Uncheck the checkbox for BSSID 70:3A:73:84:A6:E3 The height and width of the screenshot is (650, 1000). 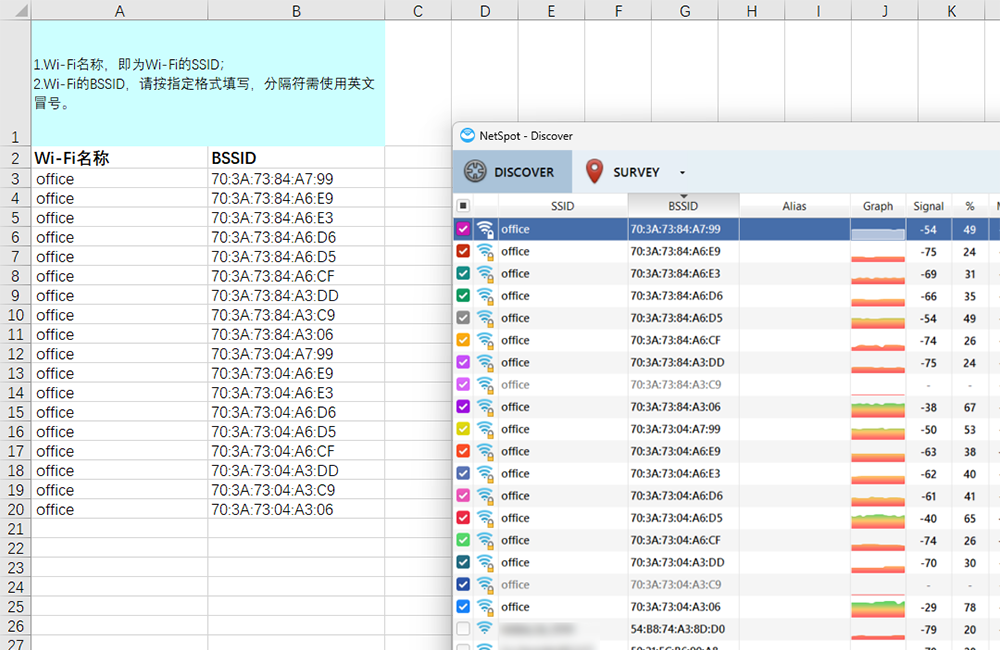(x=463, y=274)
